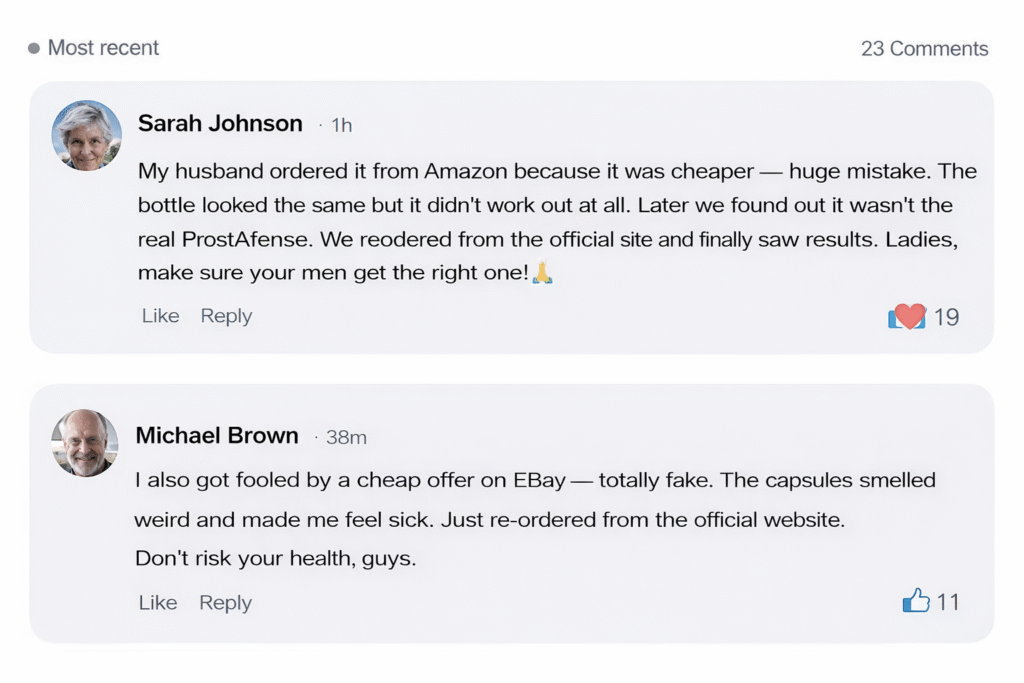Reply to Michael Brown's comment

coord(225,602)
